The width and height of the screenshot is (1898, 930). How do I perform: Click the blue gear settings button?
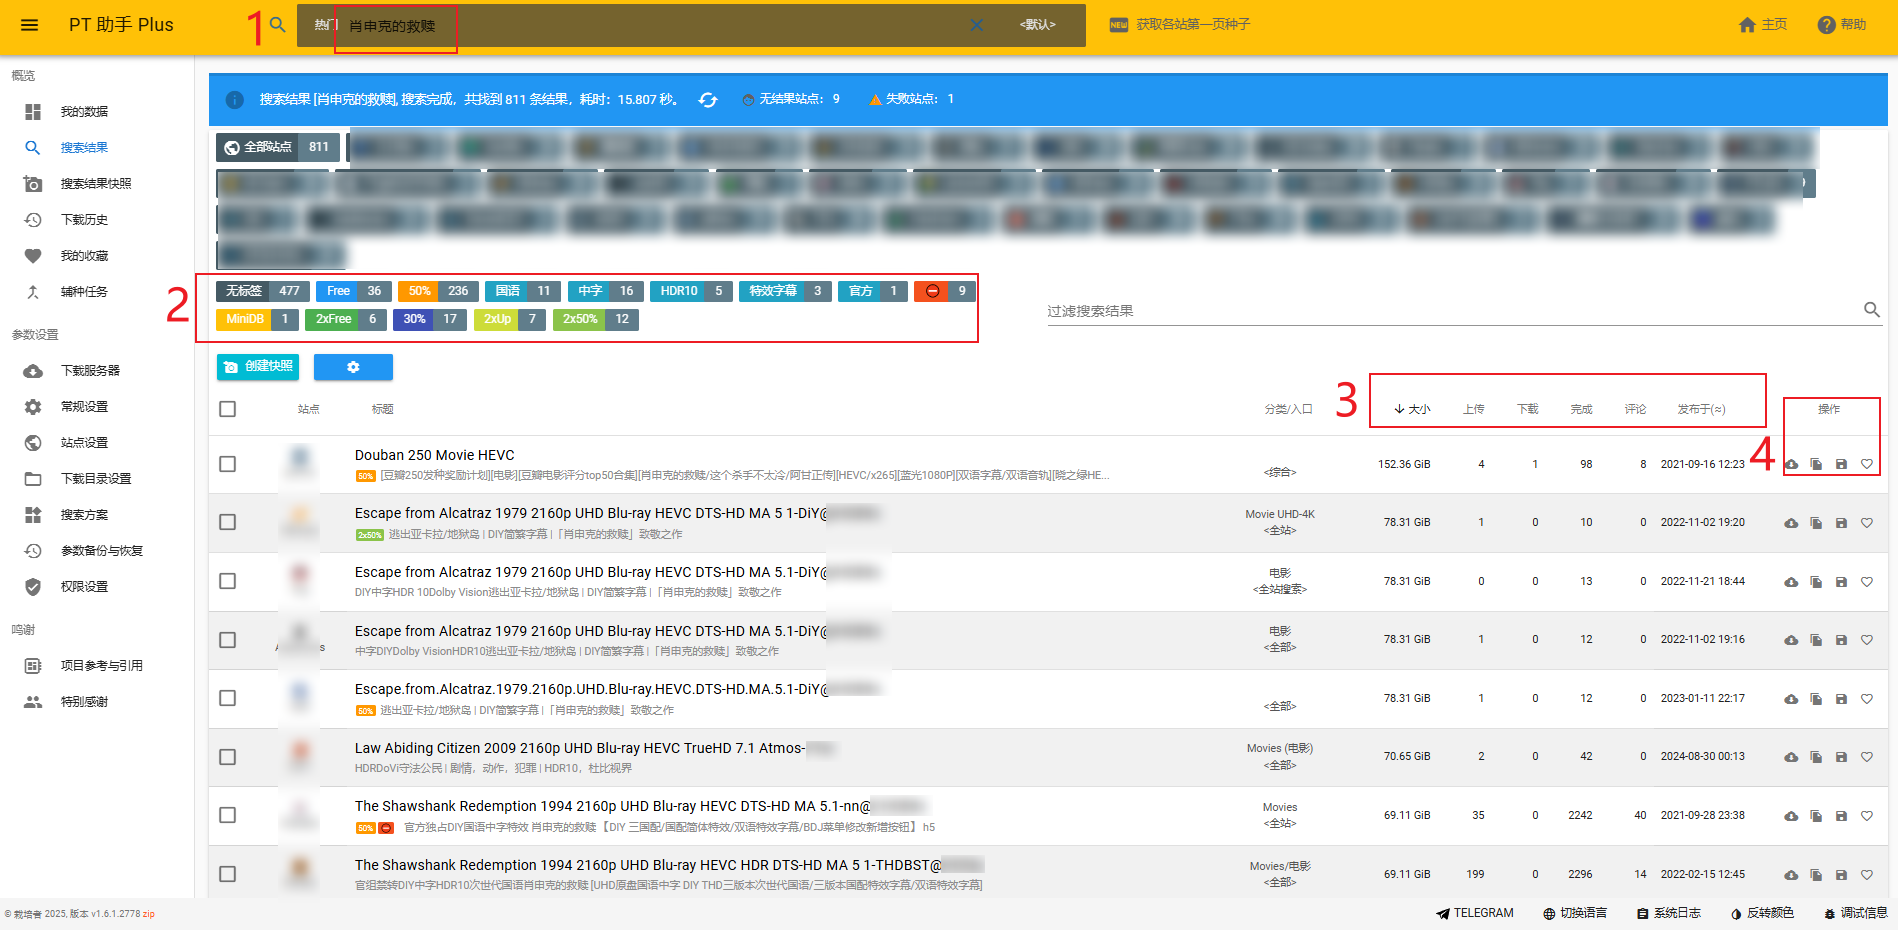pyautogui.click(x=353, y=367)
